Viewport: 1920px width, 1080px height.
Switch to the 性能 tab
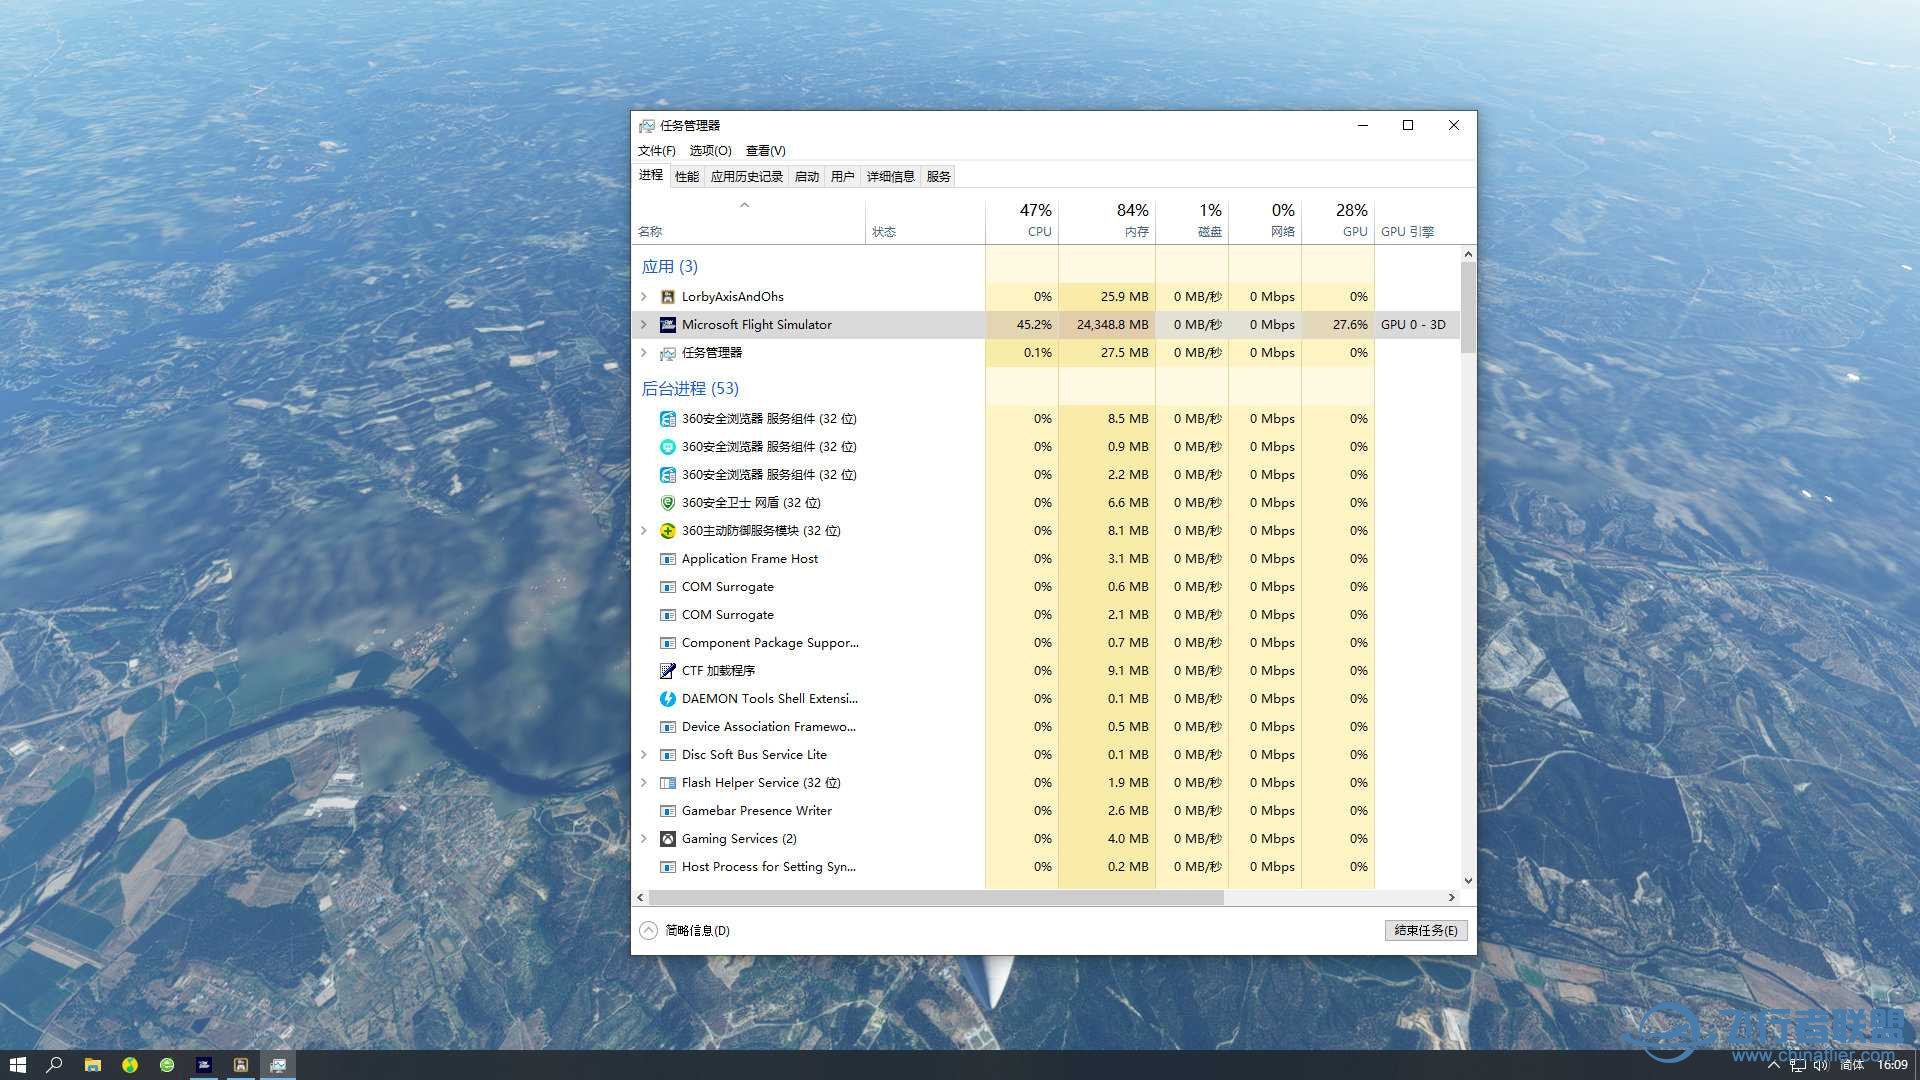(687, 177)
